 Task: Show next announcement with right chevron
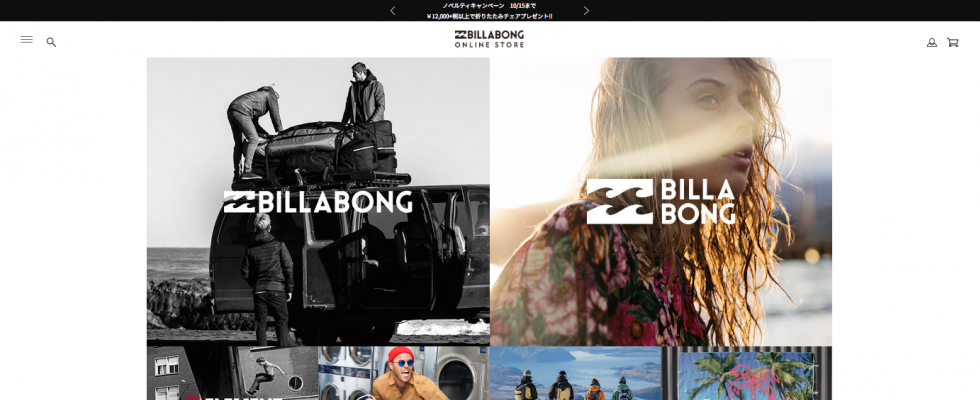click(x=586, y=11)
